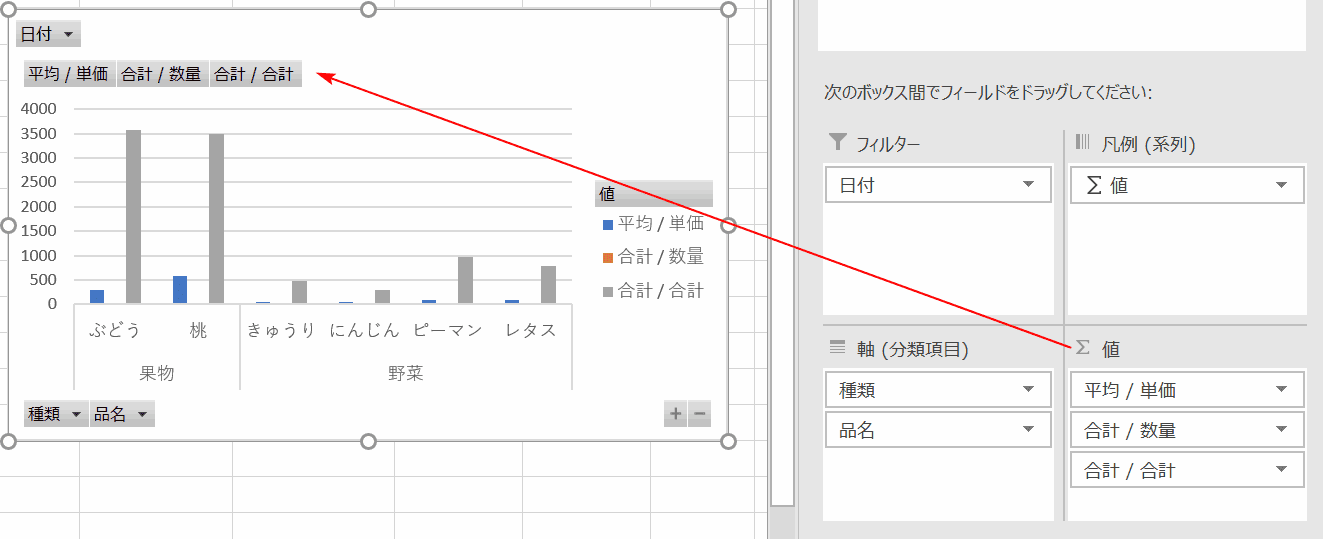
Task: Click the 値 legend field button
Action: [x=654, y=193]
